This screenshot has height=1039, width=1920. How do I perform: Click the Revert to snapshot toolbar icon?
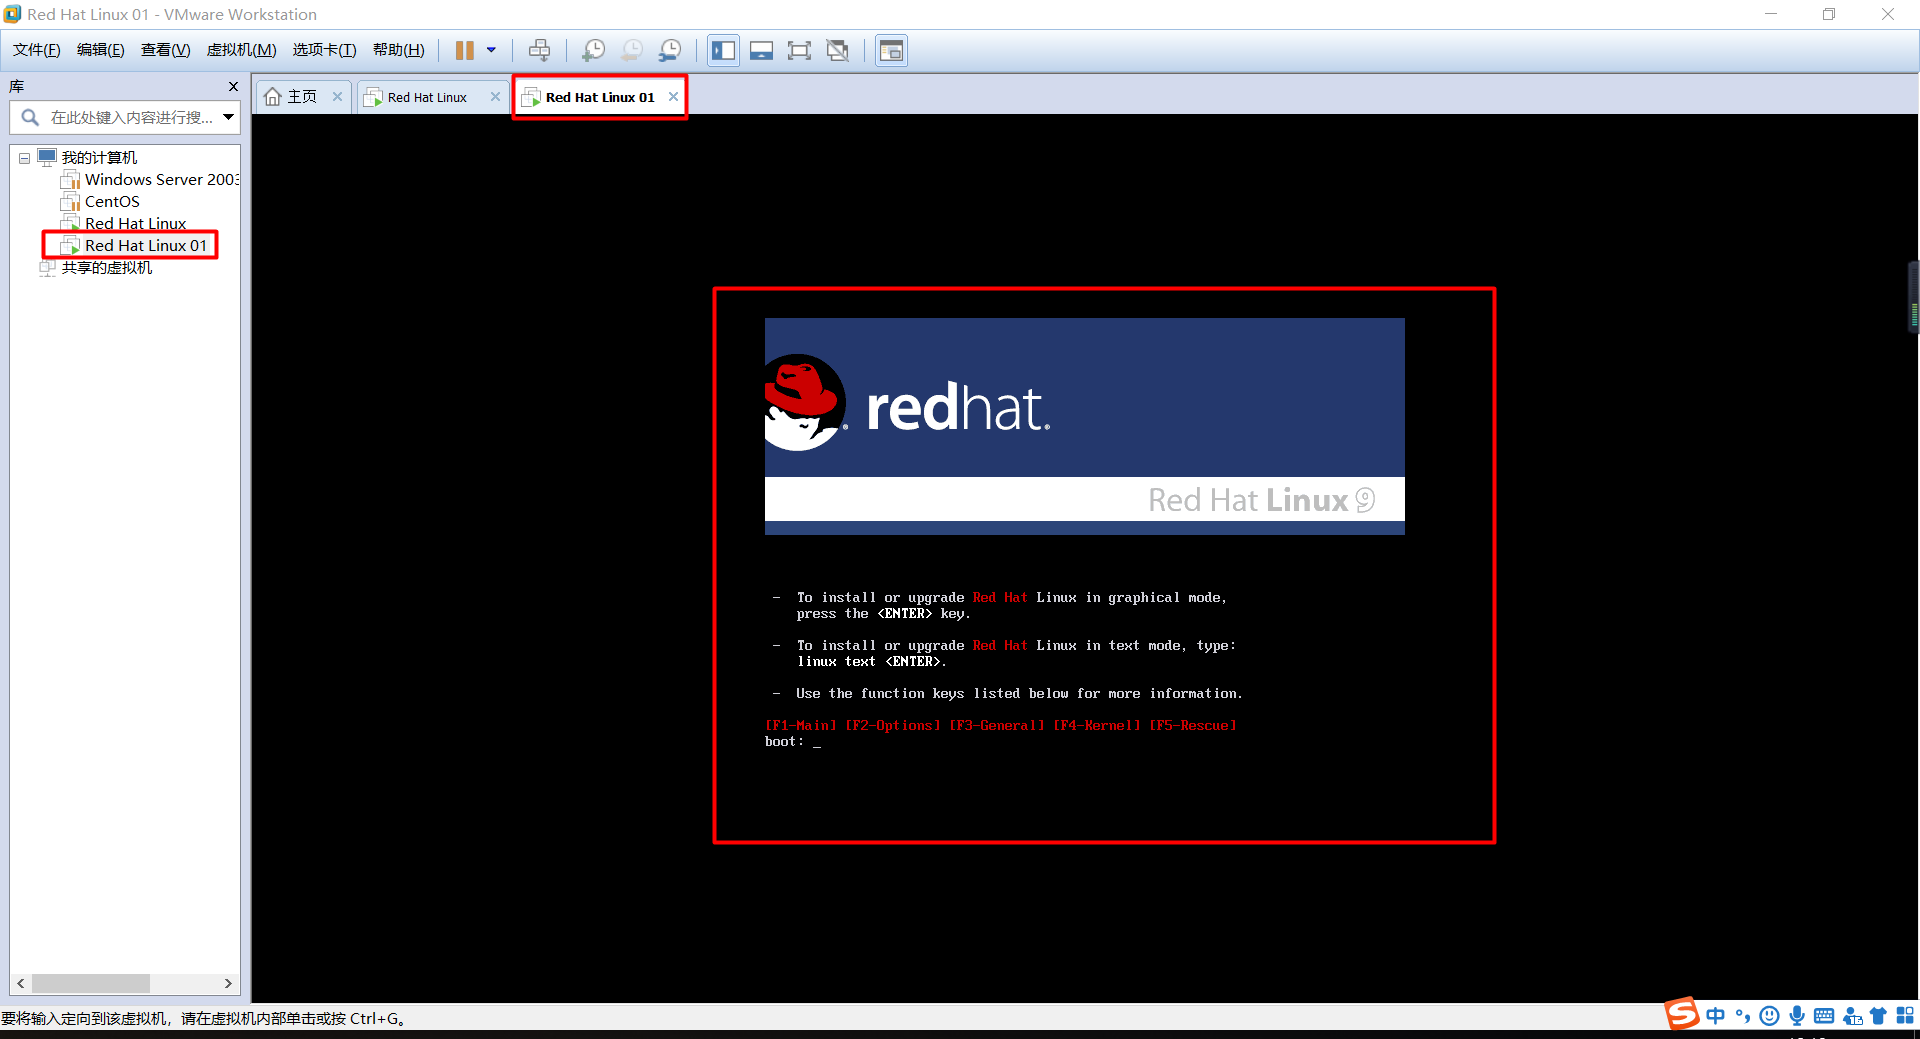pos(632,50)
